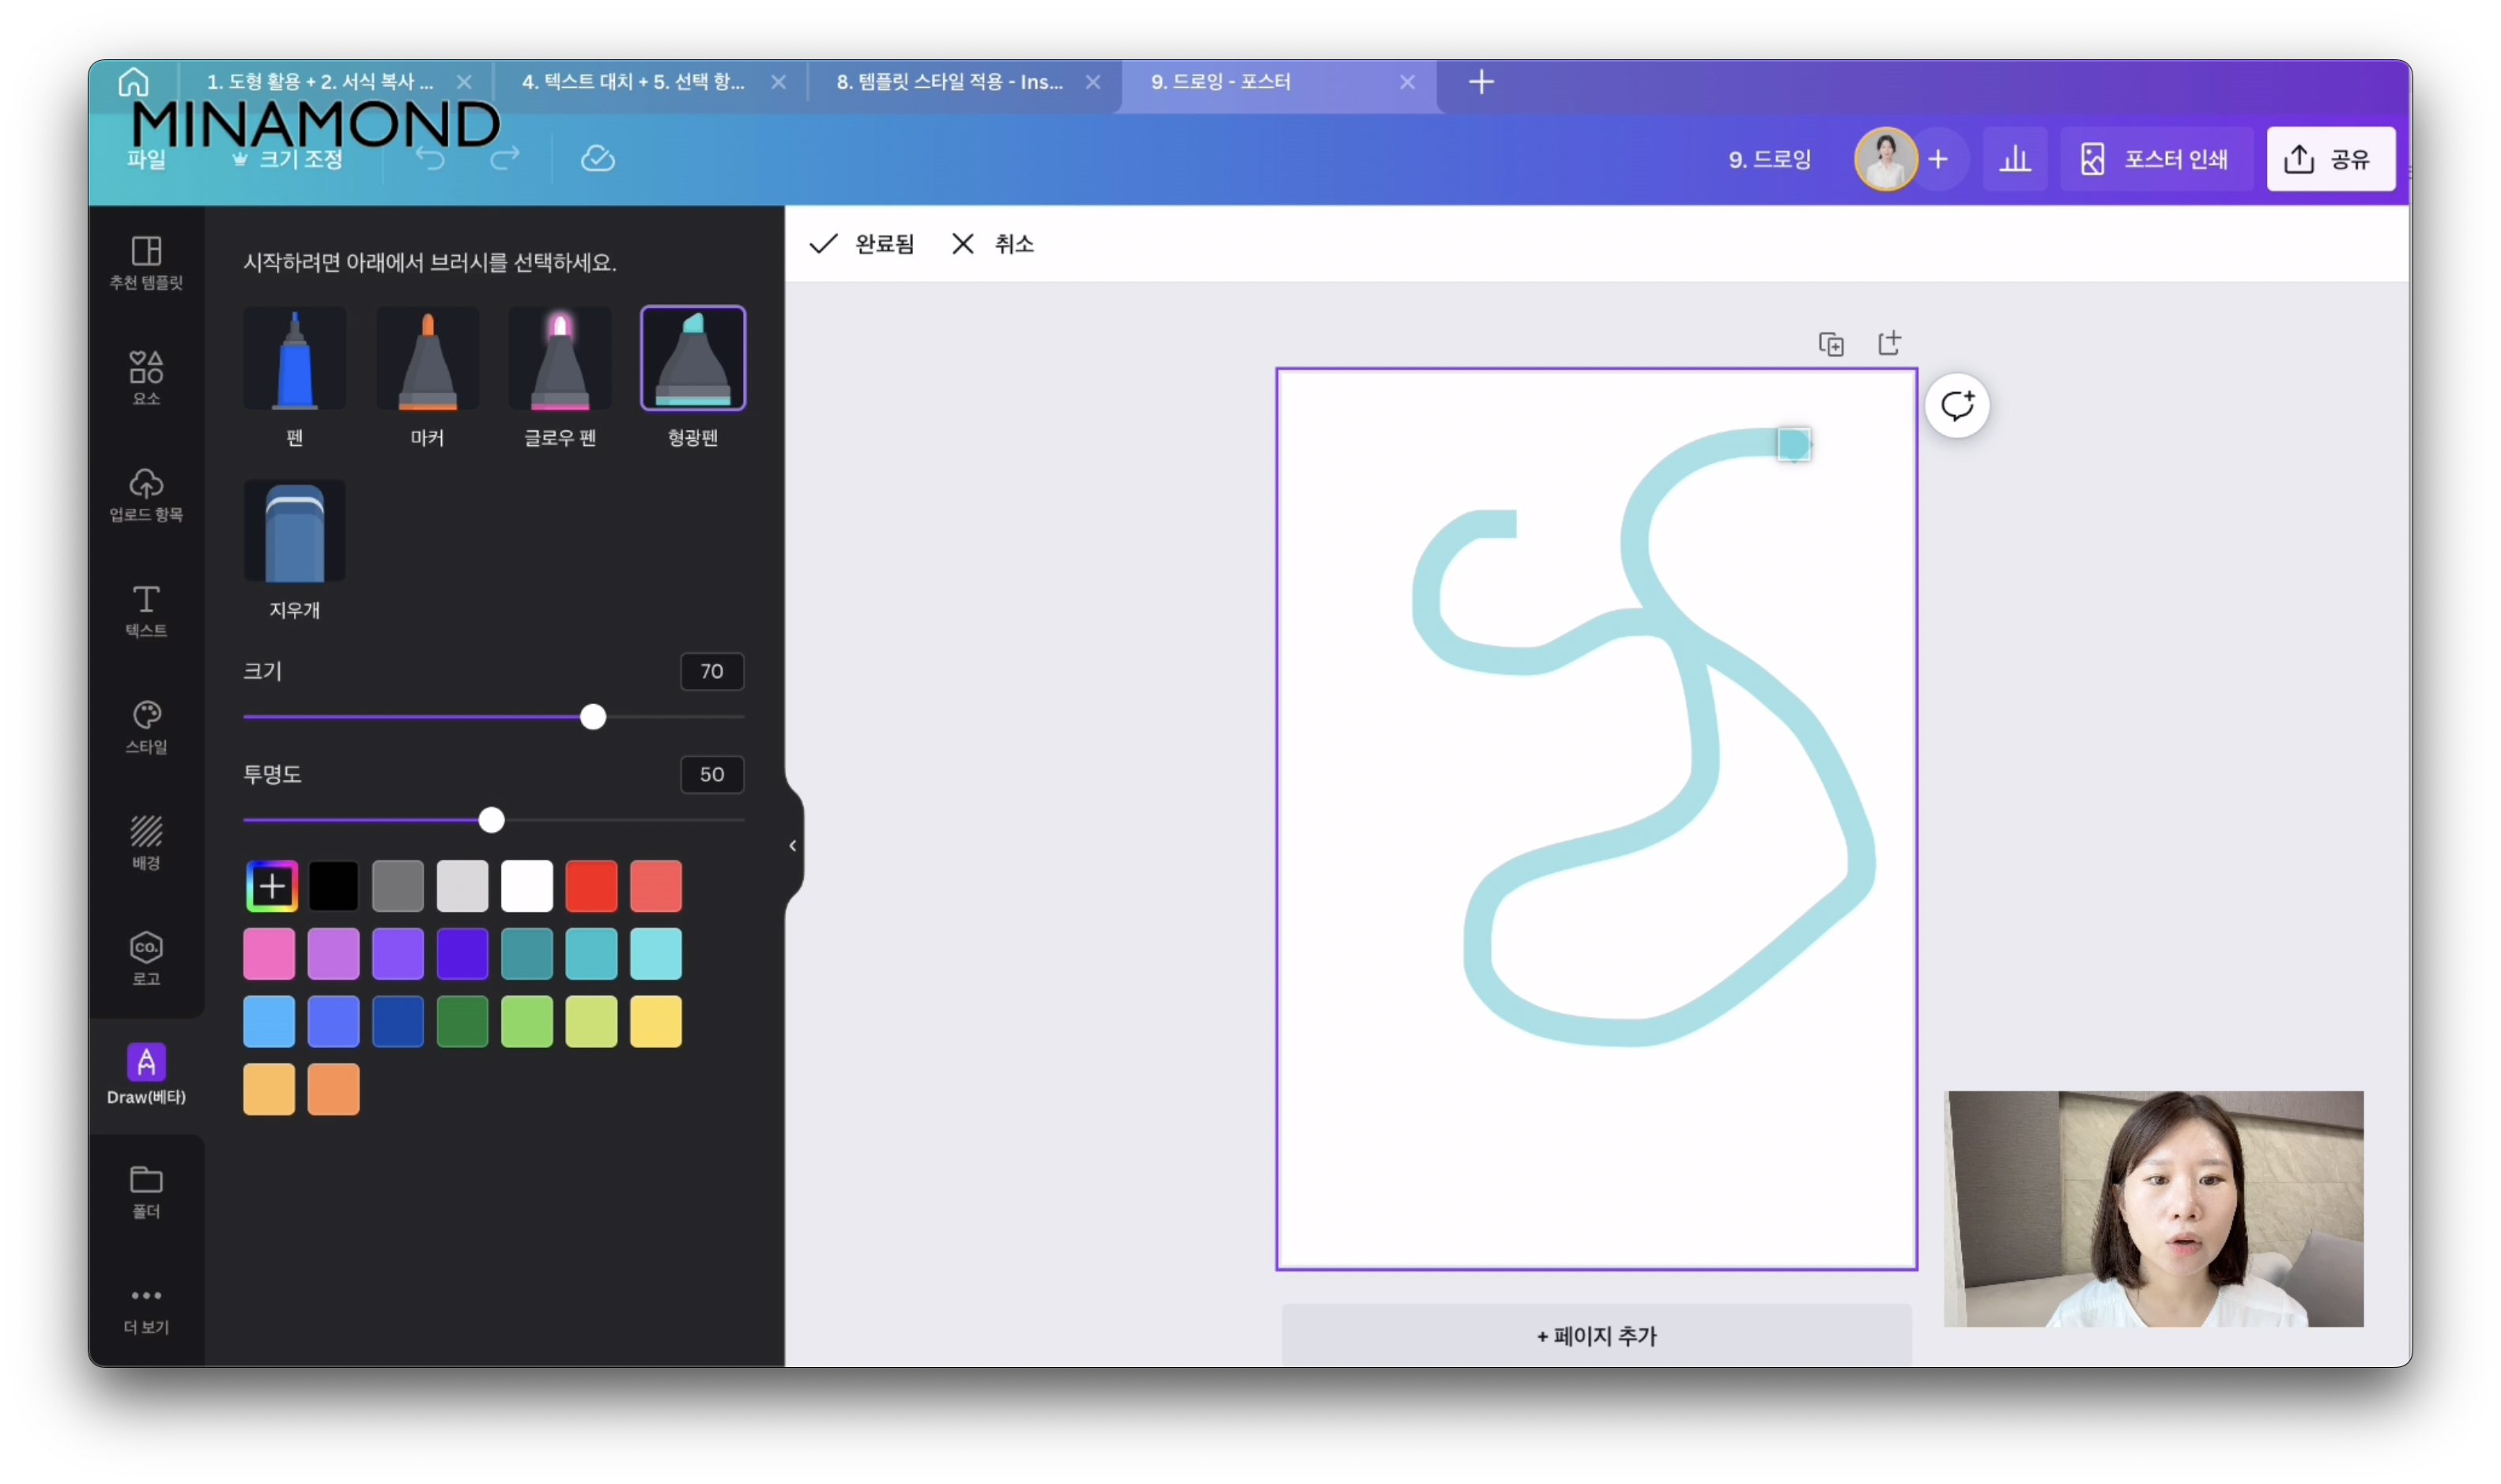Viewport: 2501px width, 1484px height.
Task: Select the 마커 (marker) brush
Action: pos(427,359)
